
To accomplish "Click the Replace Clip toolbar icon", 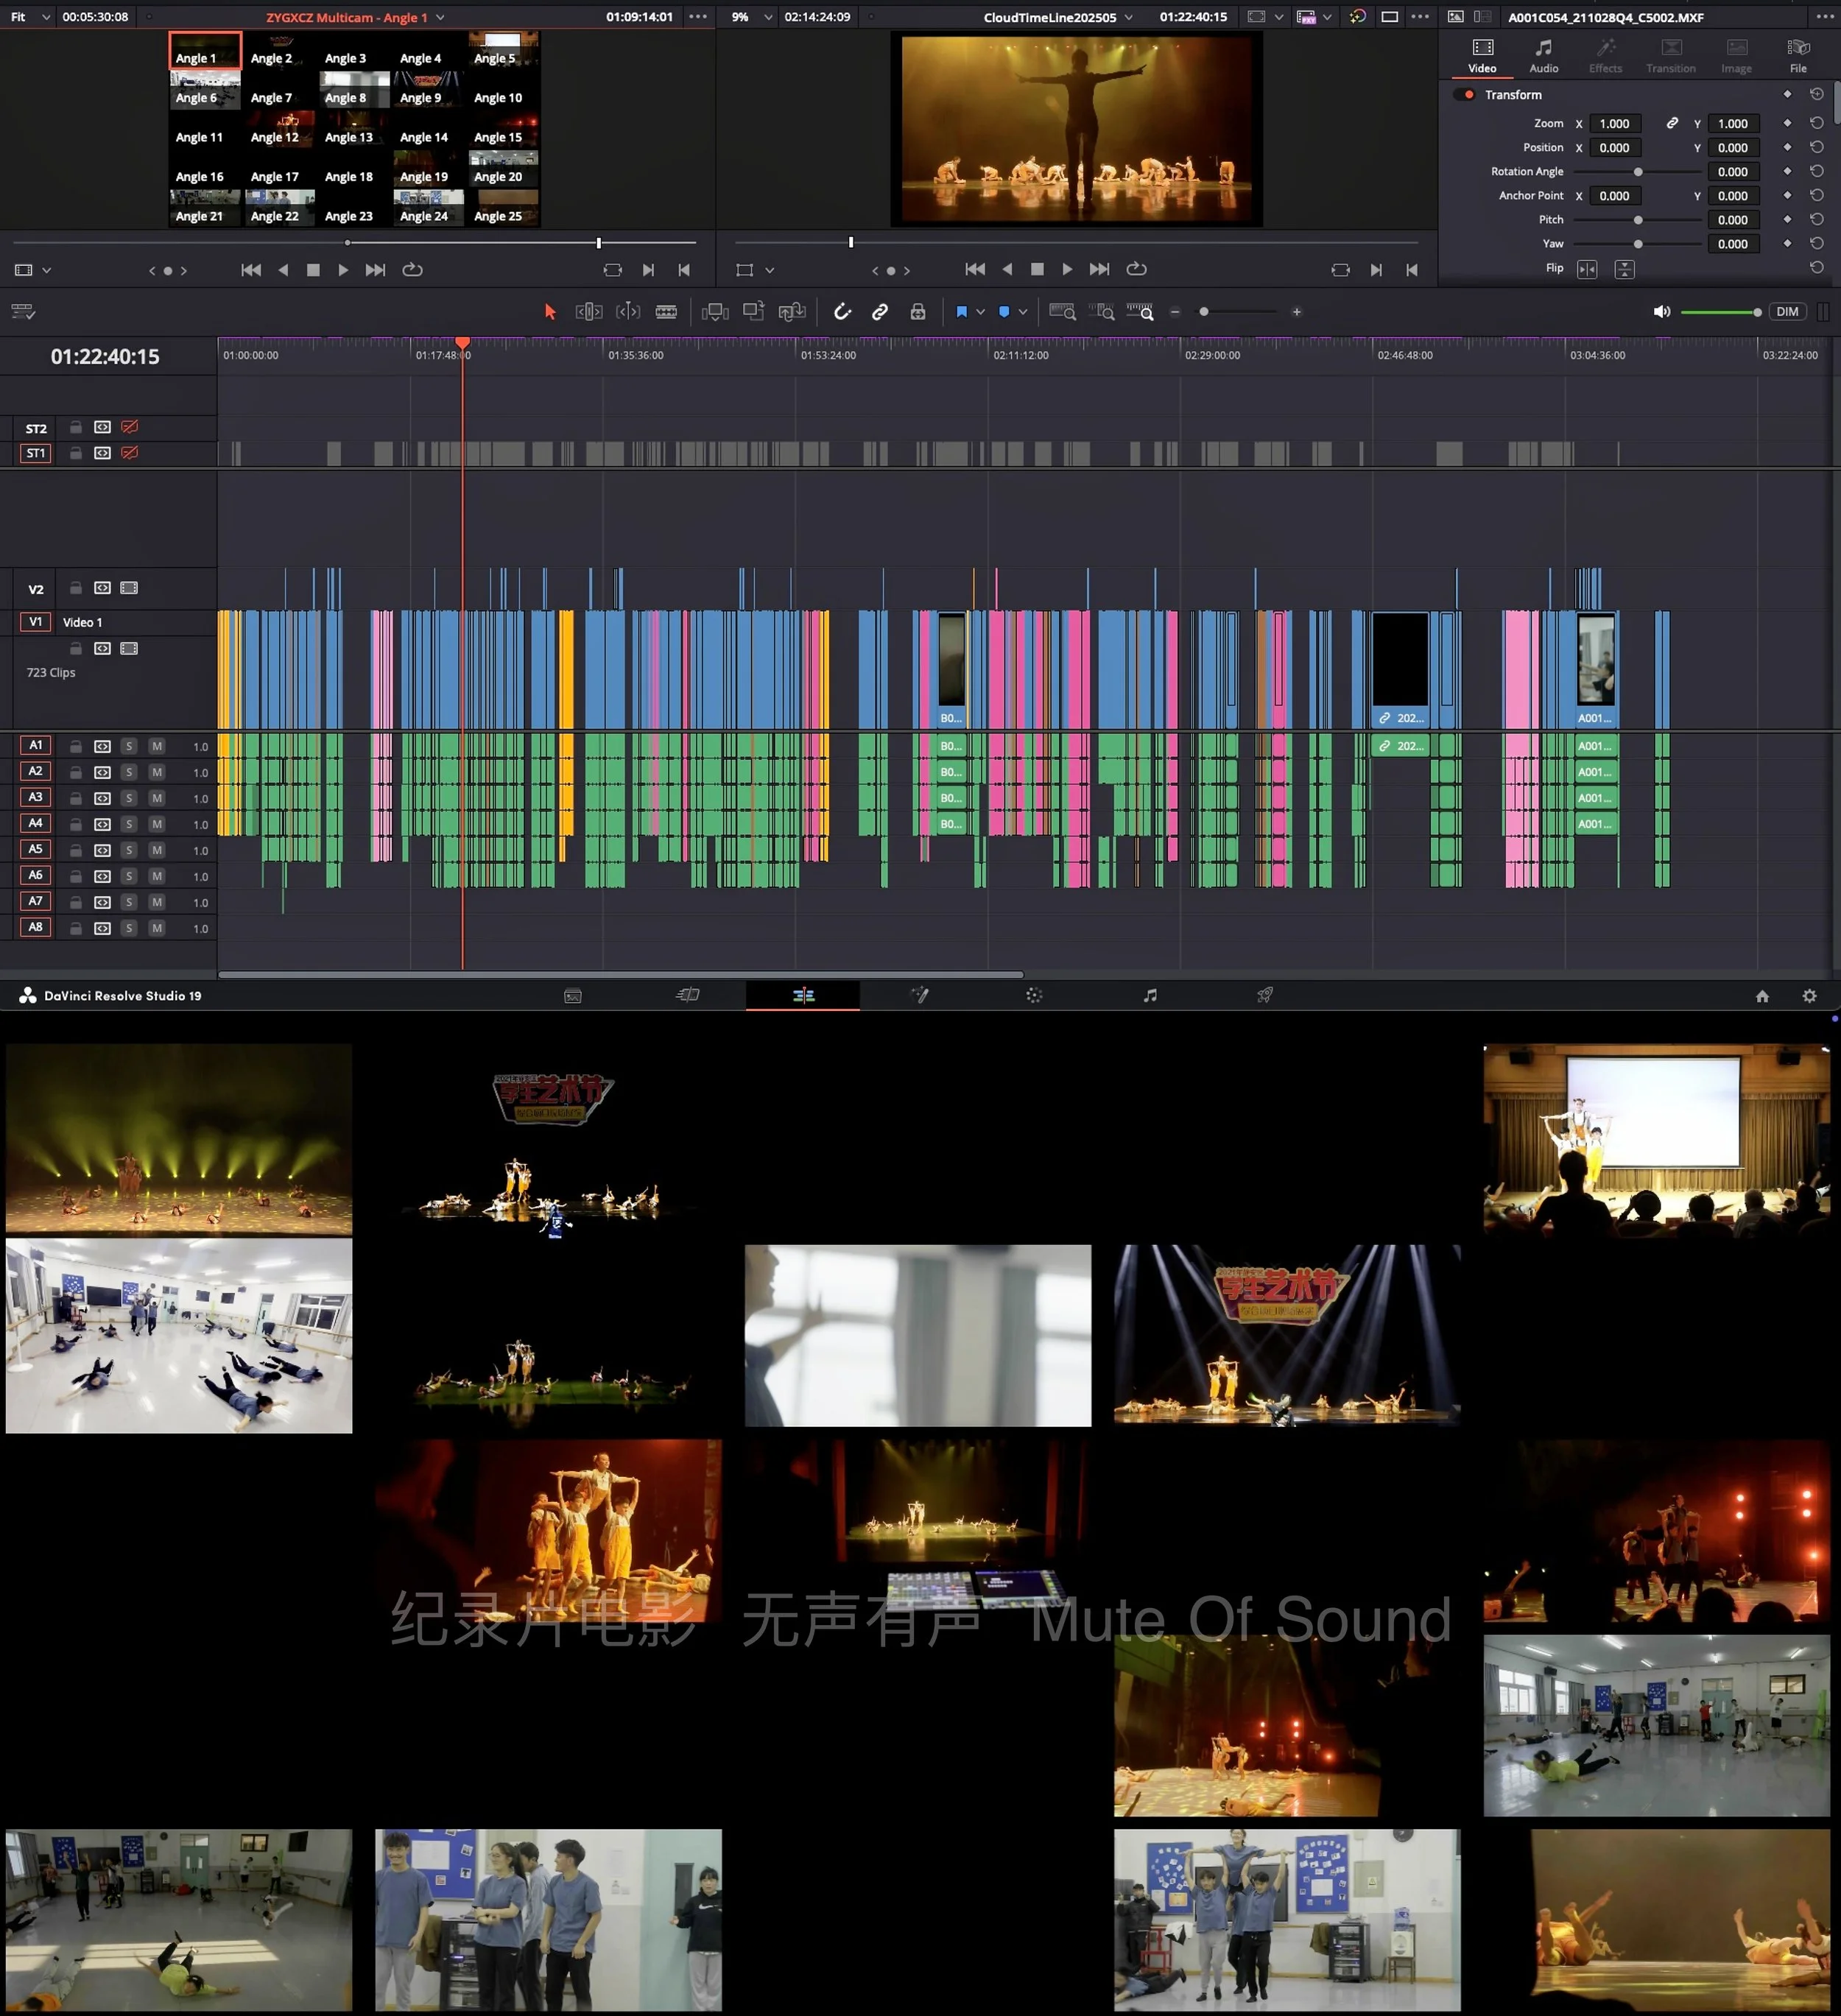I will (792, 312).
